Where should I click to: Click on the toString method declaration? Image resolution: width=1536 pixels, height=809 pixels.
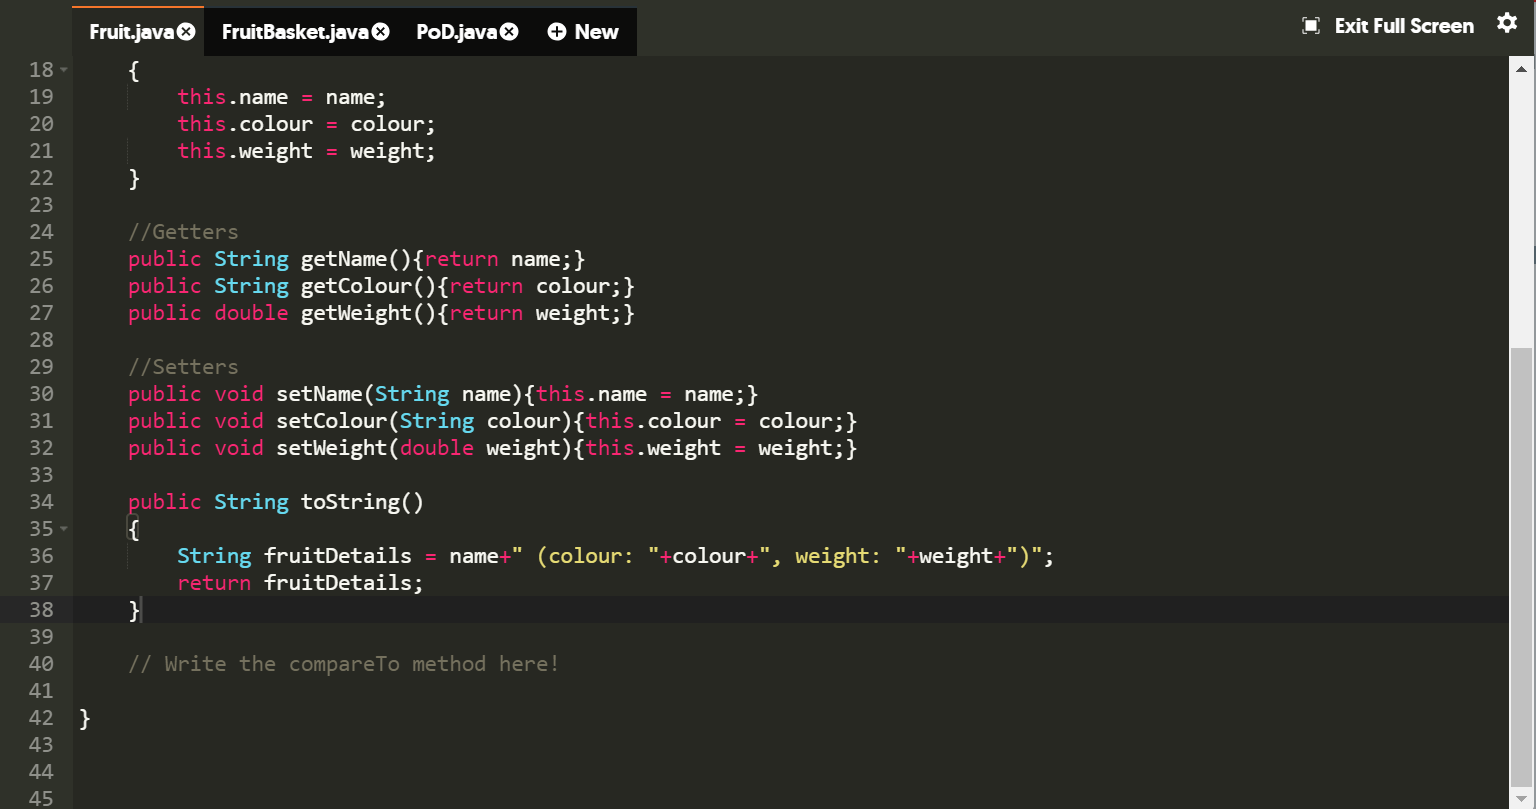click(x=276, y=501)
